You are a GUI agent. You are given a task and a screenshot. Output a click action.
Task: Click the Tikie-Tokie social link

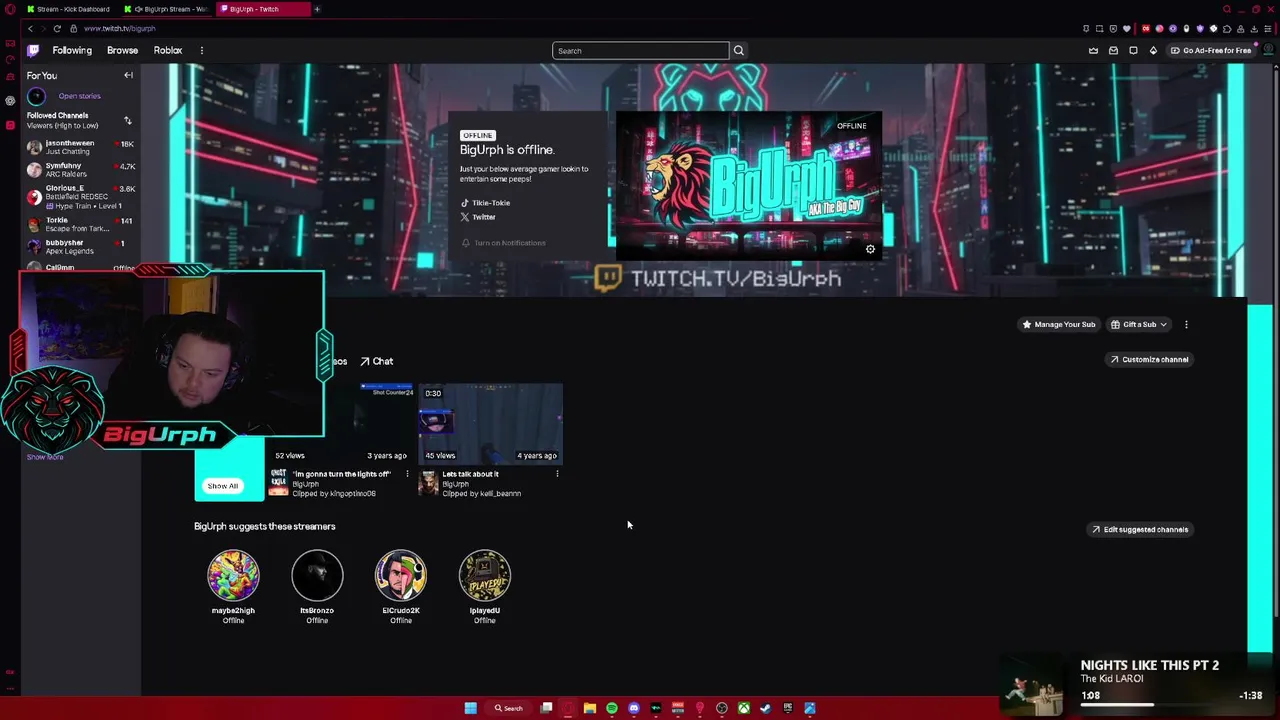pos(485,203)
